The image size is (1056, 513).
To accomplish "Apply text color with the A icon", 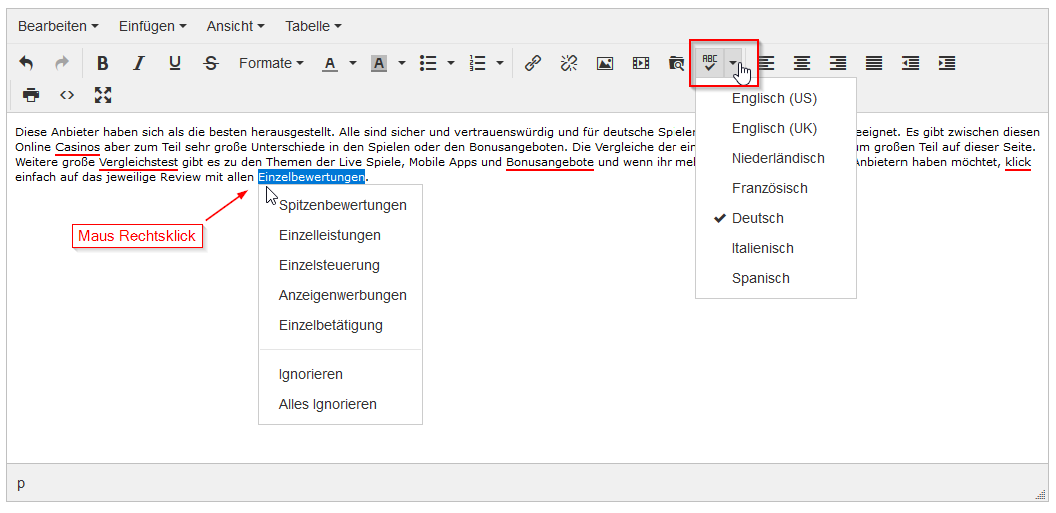I will [329, 63].
